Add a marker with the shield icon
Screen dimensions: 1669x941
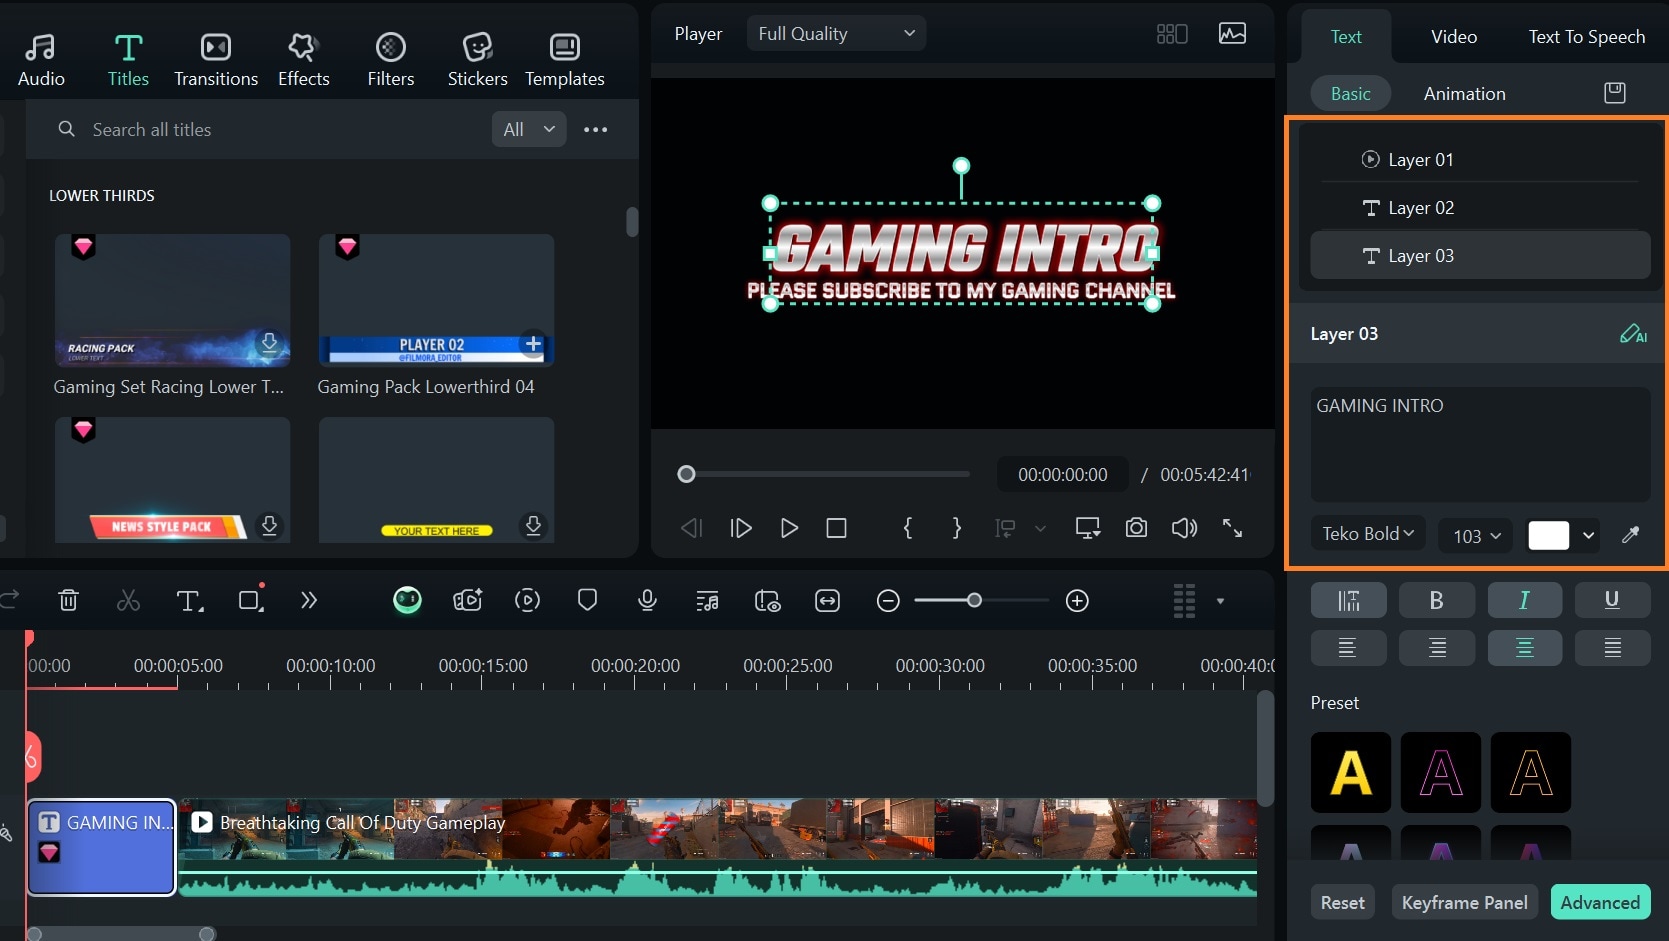[587, 600]
